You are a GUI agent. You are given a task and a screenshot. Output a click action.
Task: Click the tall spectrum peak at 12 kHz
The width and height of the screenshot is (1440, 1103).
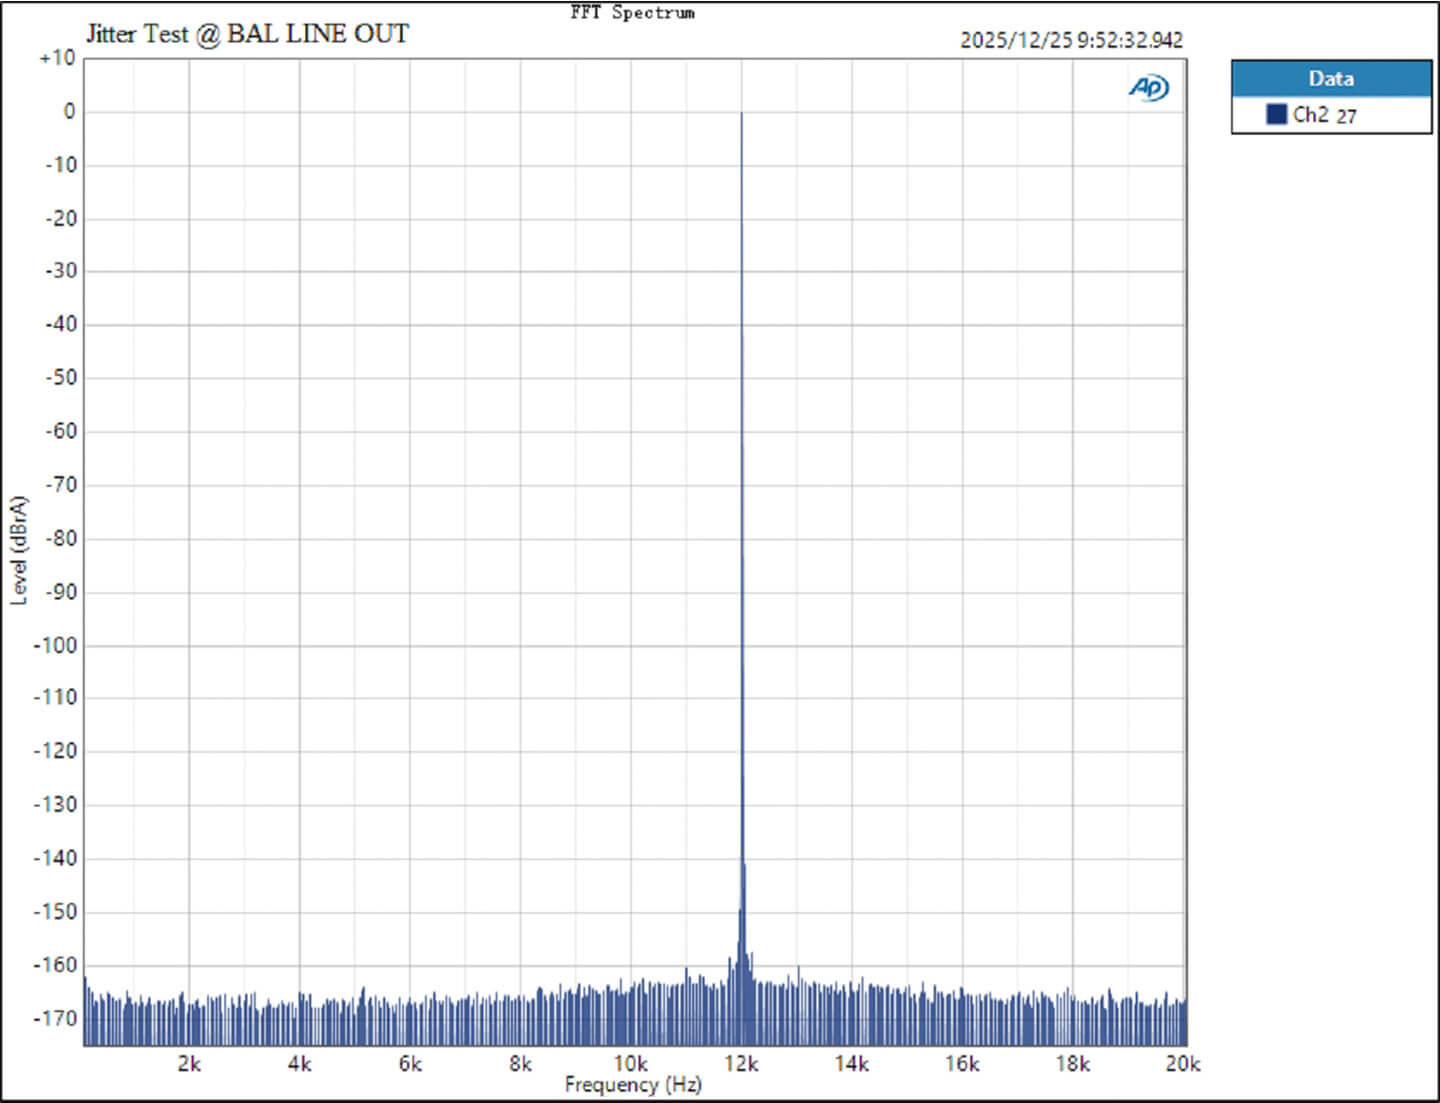pyautogui.click(x=741, y=540)
